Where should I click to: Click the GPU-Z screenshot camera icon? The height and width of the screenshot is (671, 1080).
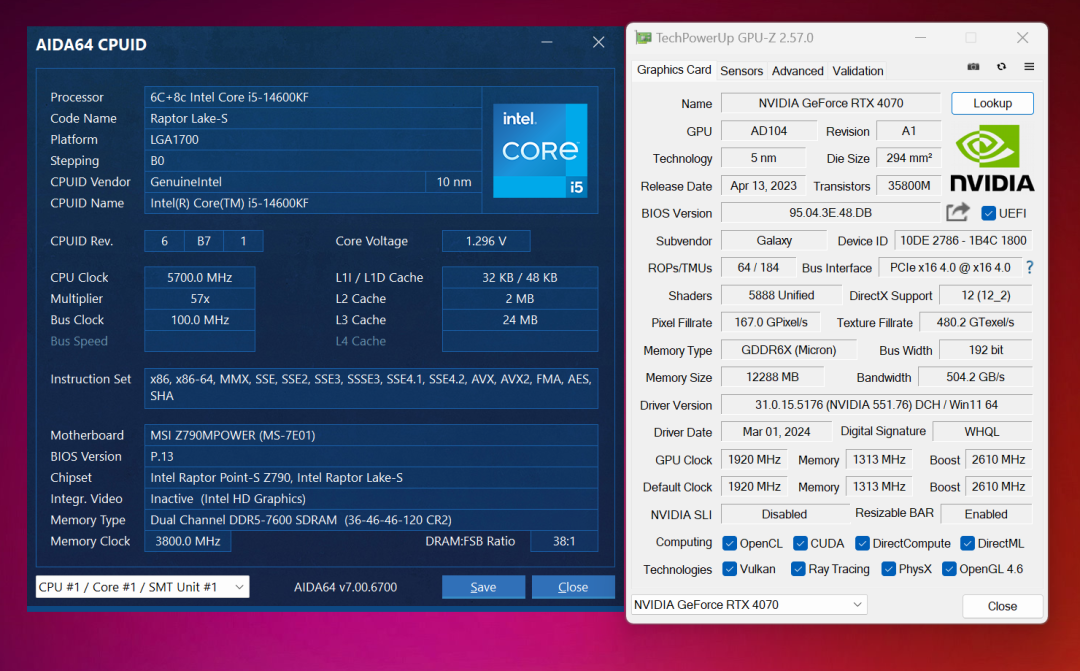click(973, 67)
